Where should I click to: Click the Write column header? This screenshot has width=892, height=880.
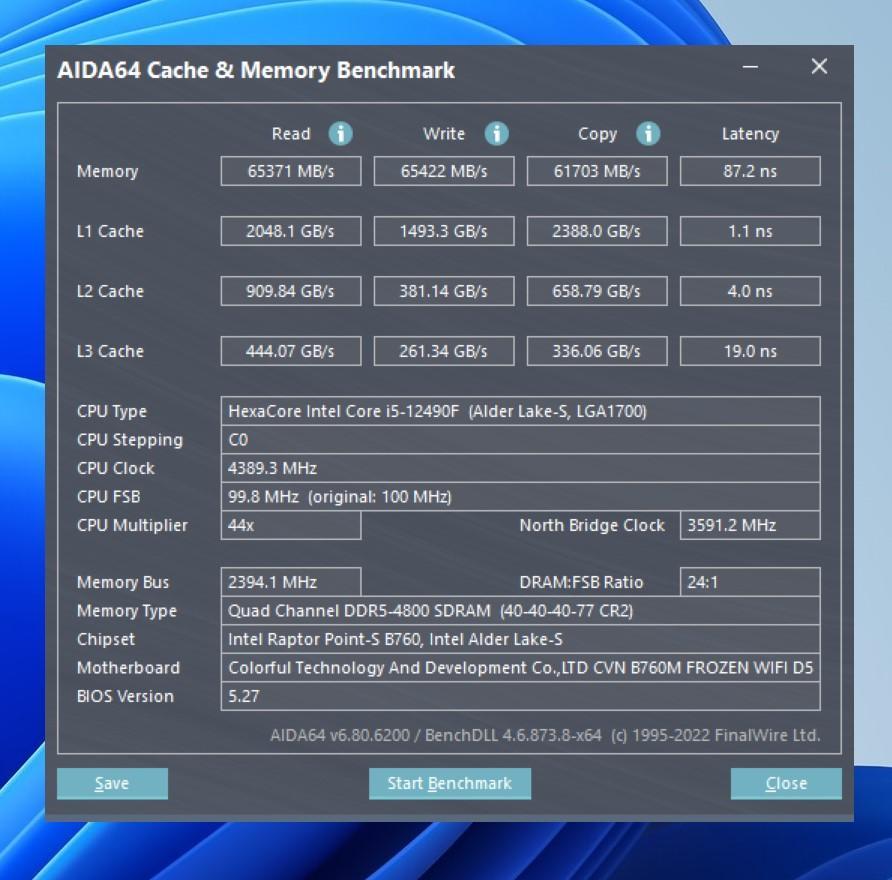pos(444,134)
